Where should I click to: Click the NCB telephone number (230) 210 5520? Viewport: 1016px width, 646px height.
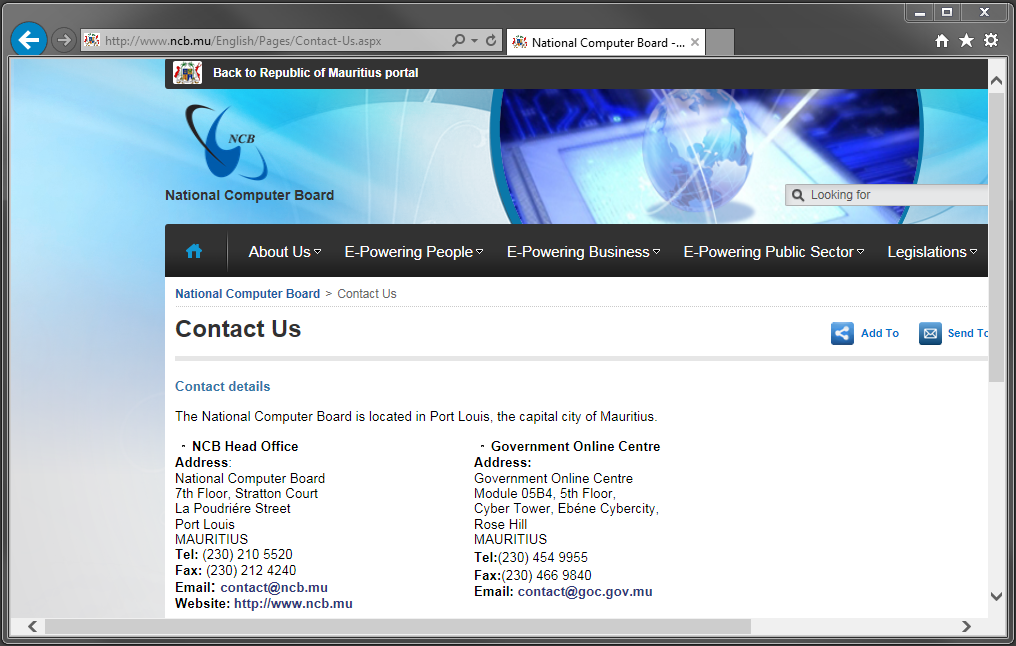coord(248,555)
